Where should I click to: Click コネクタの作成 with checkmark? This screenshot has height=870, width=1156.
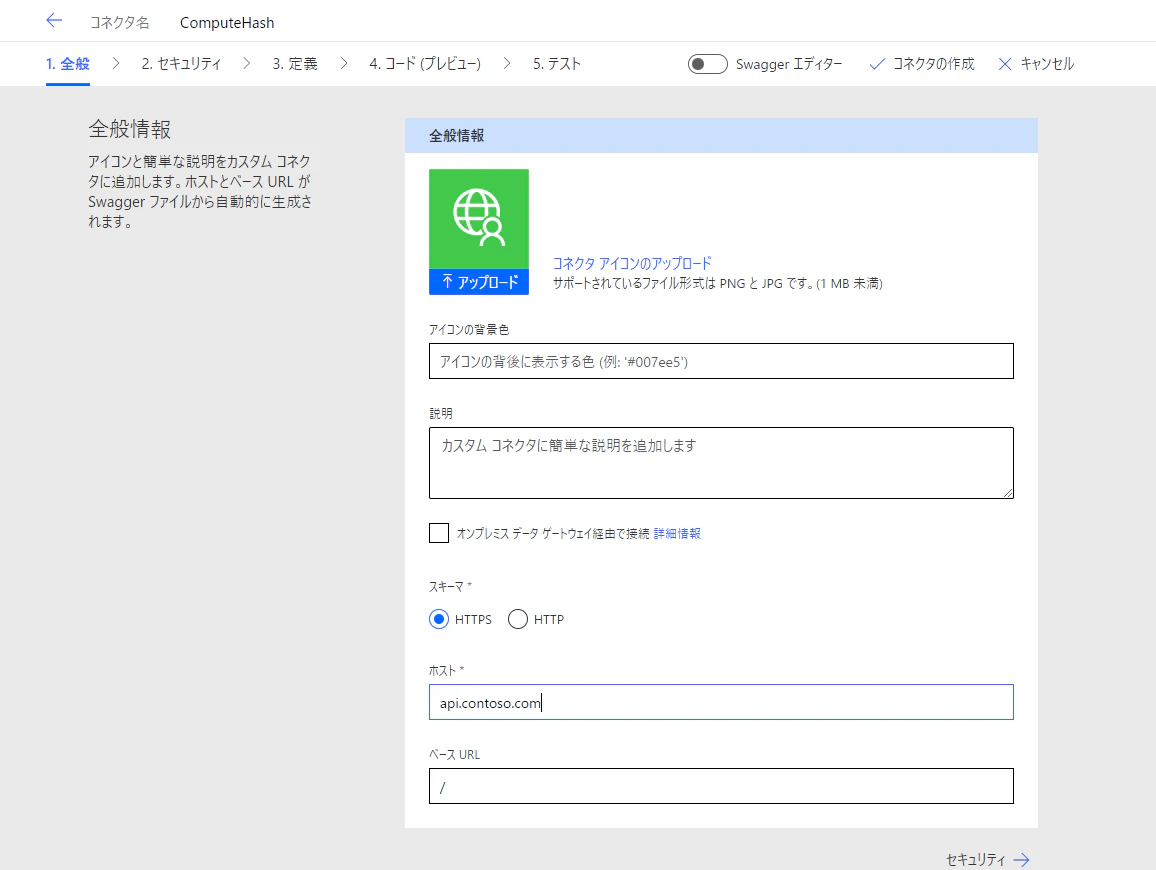[922, 64]
